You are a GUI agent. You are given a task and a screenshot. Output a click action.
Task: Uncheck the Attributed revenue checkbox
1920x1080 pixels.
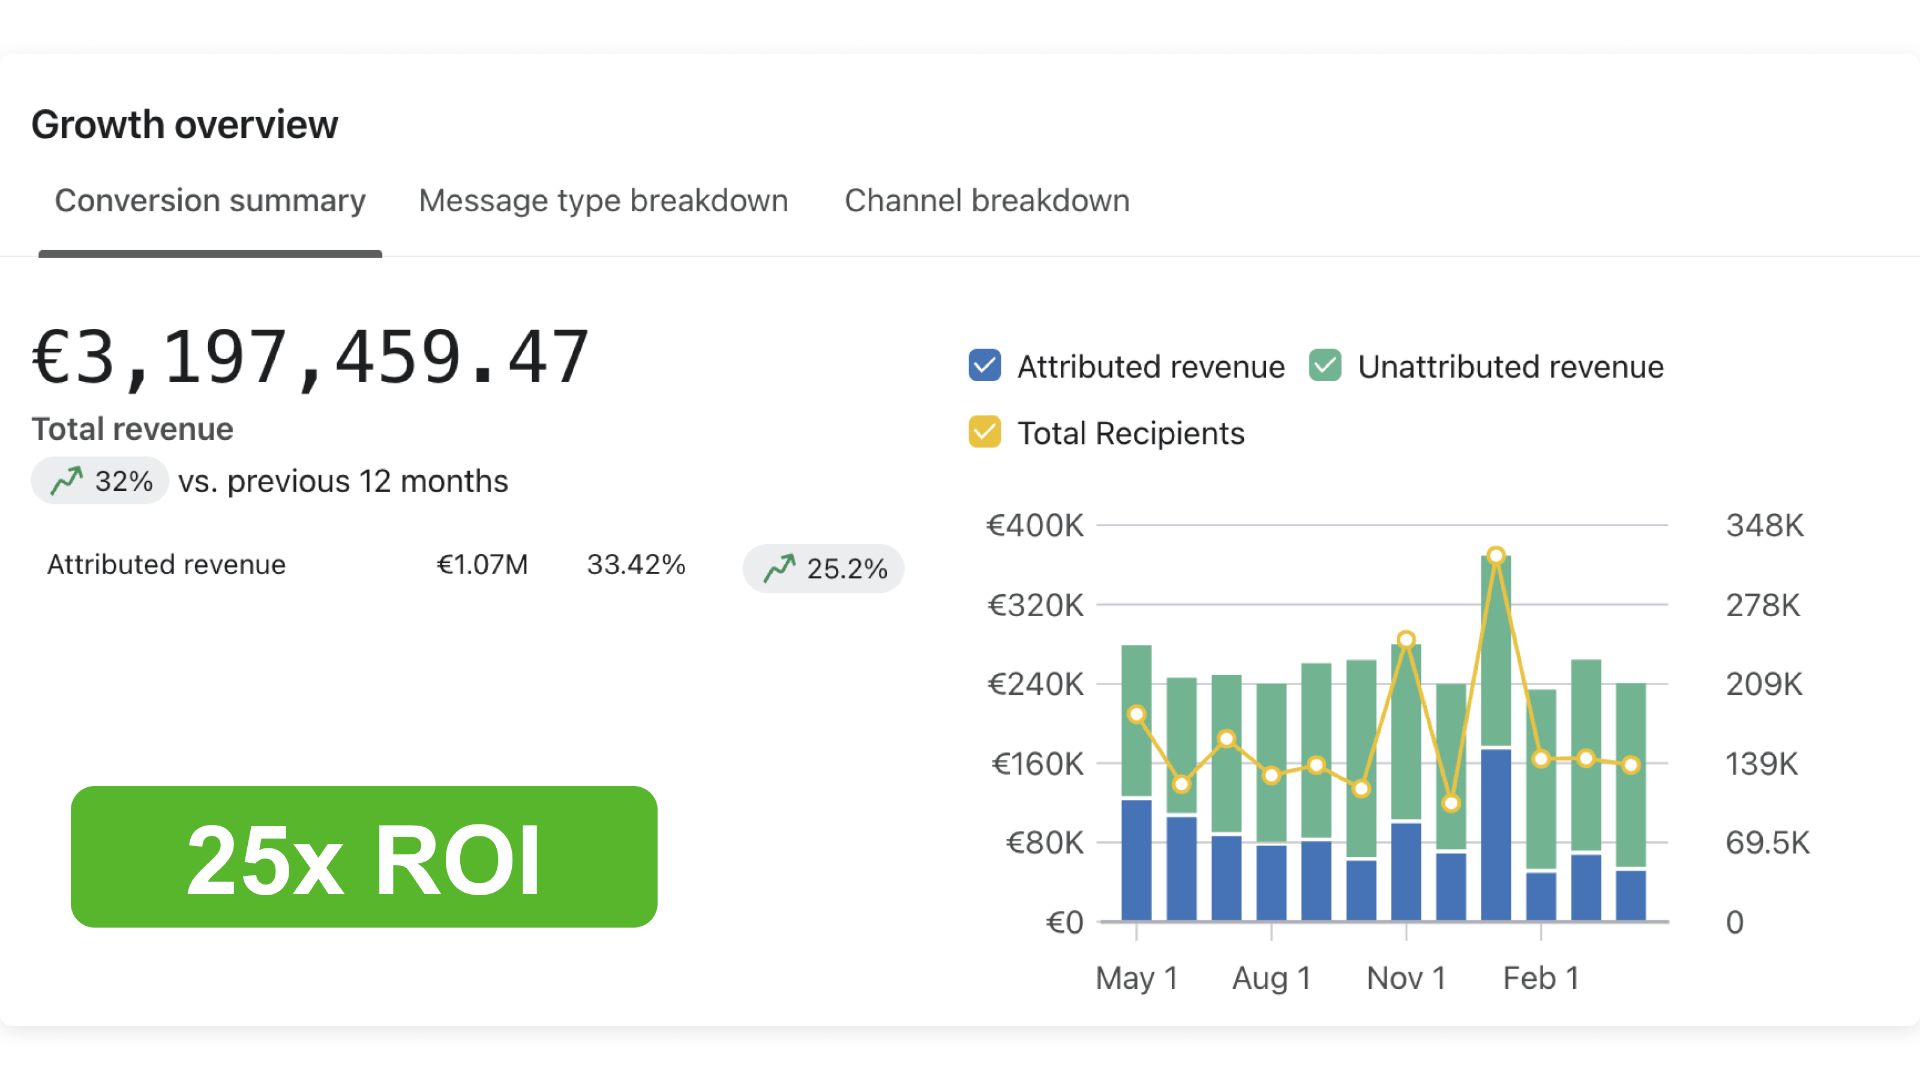pos(985,366)
